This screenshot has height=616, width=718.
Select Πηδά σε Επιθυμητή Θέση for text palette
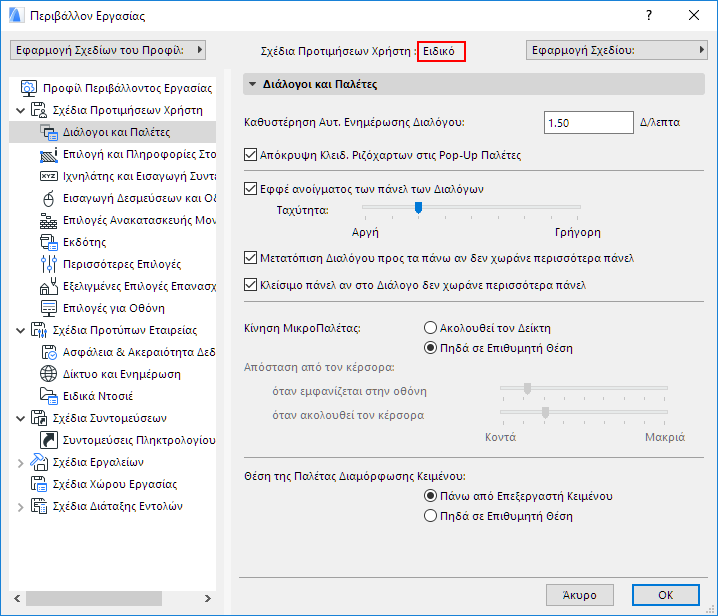point(430,516)
